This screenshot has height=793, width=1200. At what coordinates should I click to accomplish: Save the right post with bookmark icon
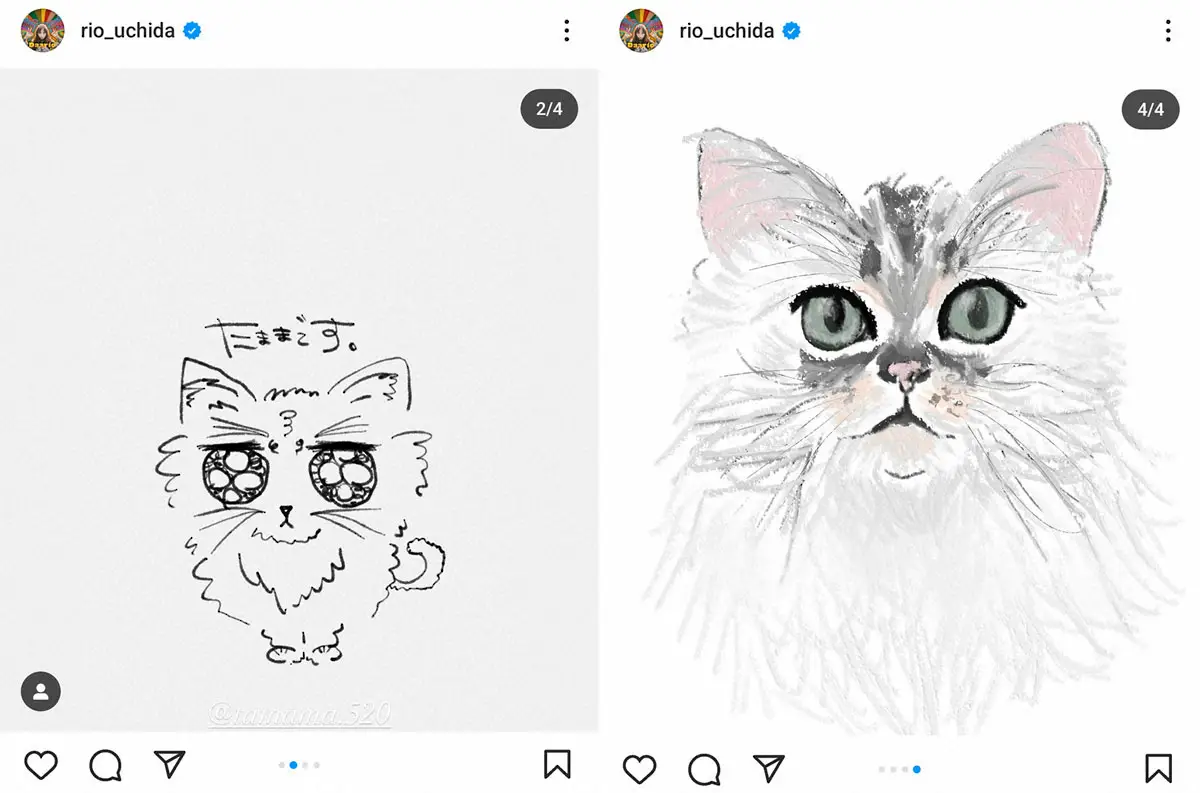coord(1158,767)
